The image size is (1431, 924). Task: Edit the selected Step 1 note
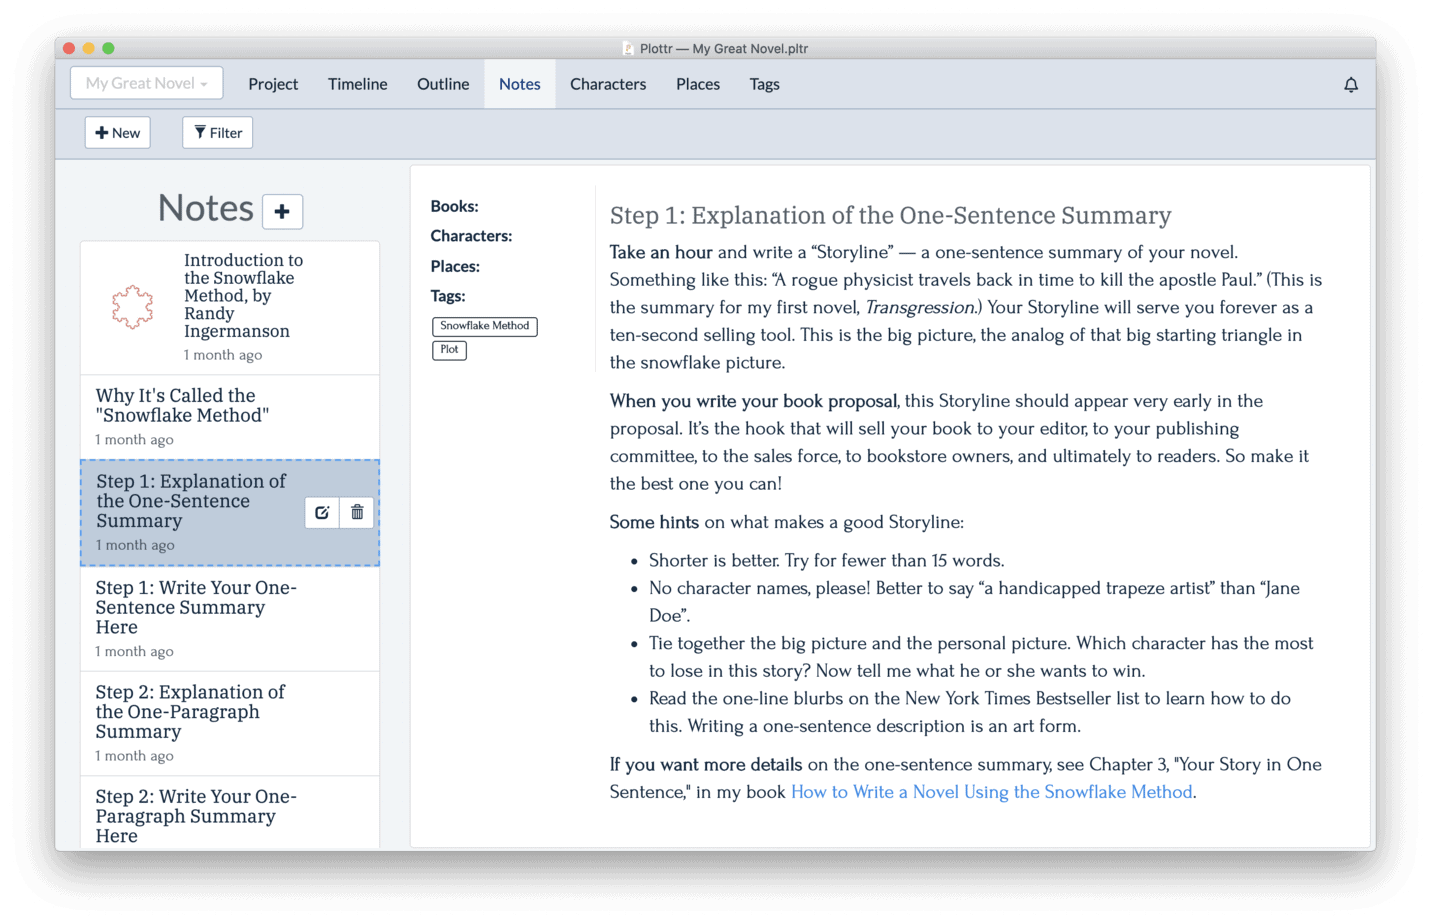(x=322, y=512)
